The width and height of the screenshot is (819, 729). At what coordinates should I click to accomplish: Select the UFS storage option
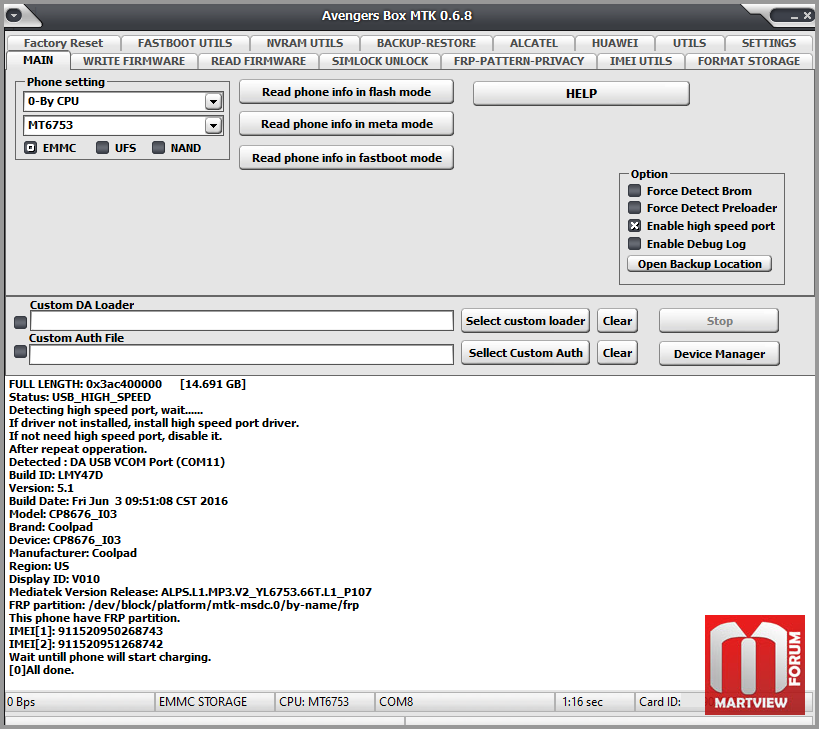click(102, 148)
